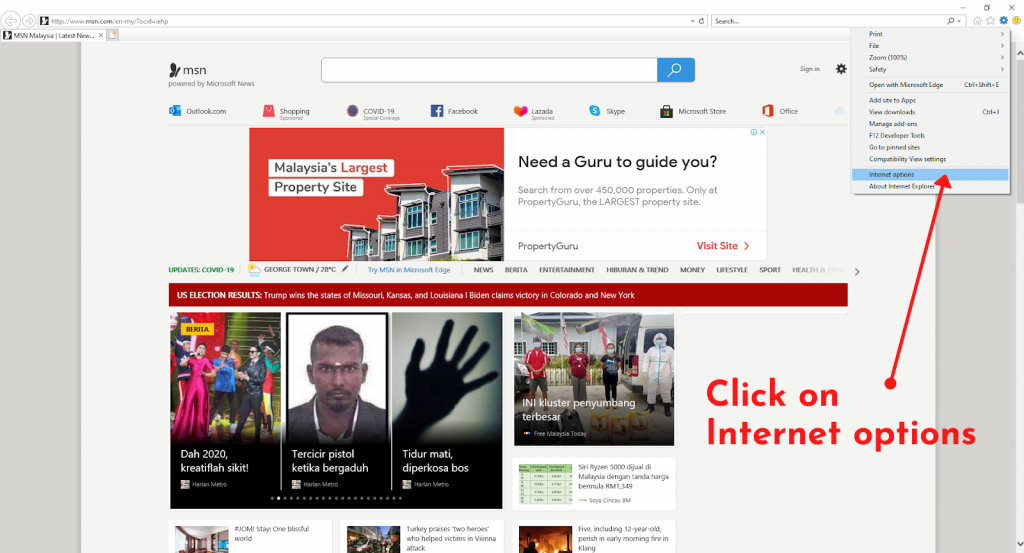The image size is (1024, 553).
Task: Go to the browser Home icon
Action: pyautogui.click(x=977, y=20)
